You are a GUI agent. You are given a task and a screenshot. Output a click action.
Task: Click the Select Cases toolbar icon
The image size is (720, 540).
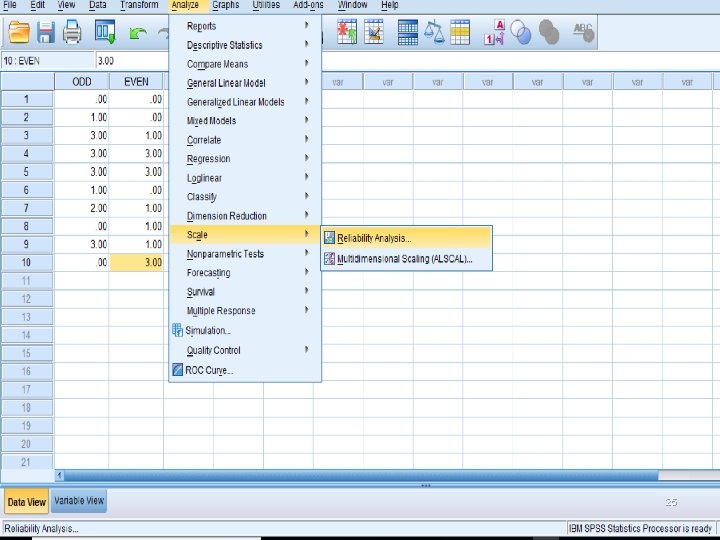click(x=460, y=32)
